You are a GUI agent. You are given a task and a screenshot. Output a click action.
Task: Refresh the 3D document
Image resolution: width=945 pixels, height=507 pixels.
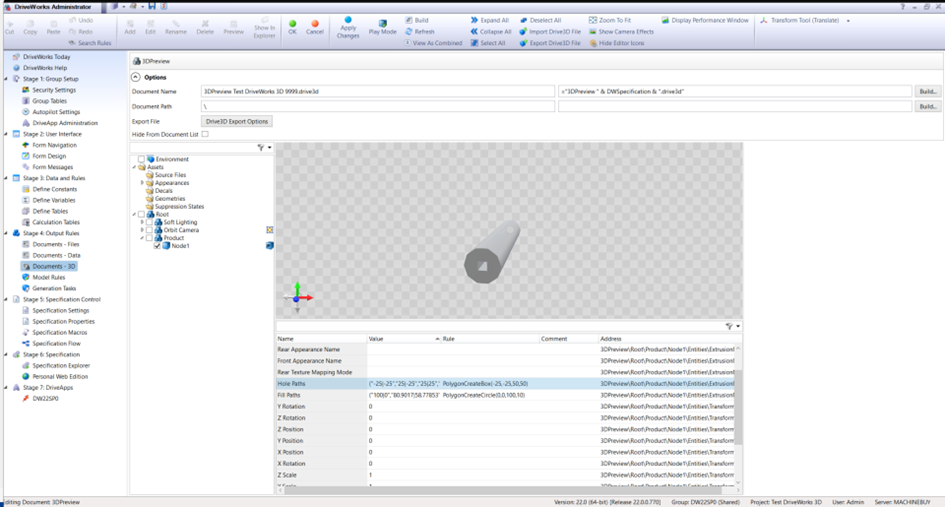tap(419, 31)
